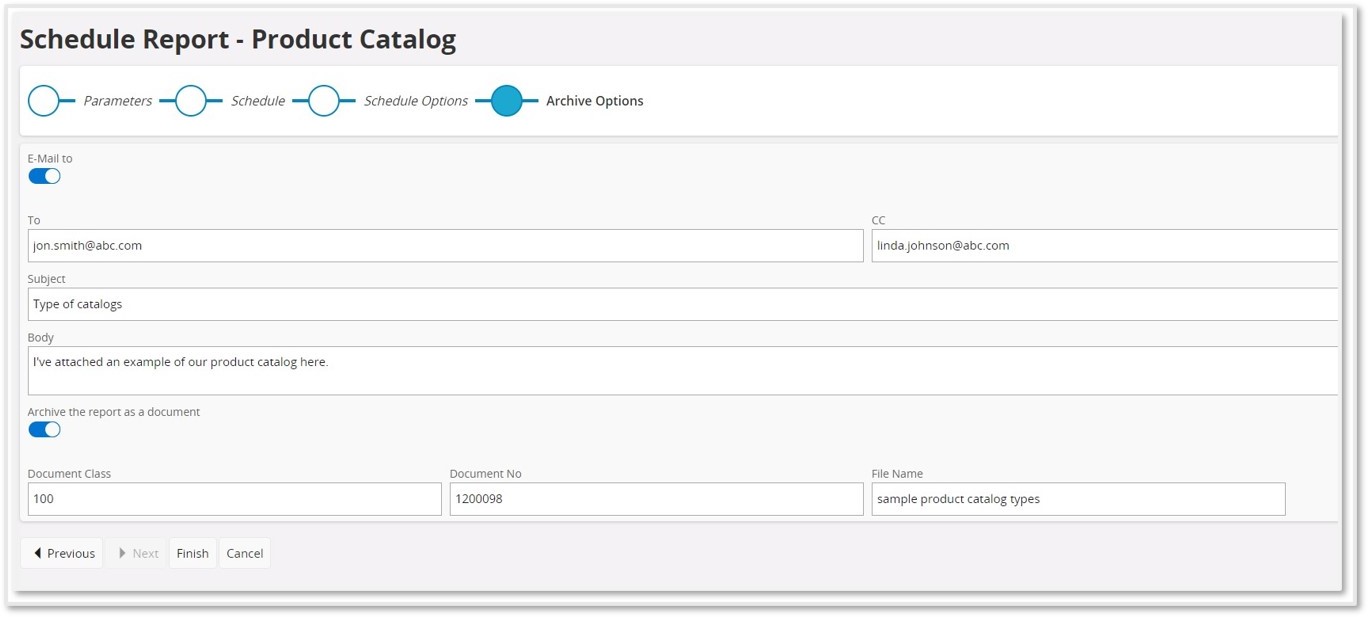Go back with the Previous button
The width and height of the screenshot is (1368, 617).
62,553
